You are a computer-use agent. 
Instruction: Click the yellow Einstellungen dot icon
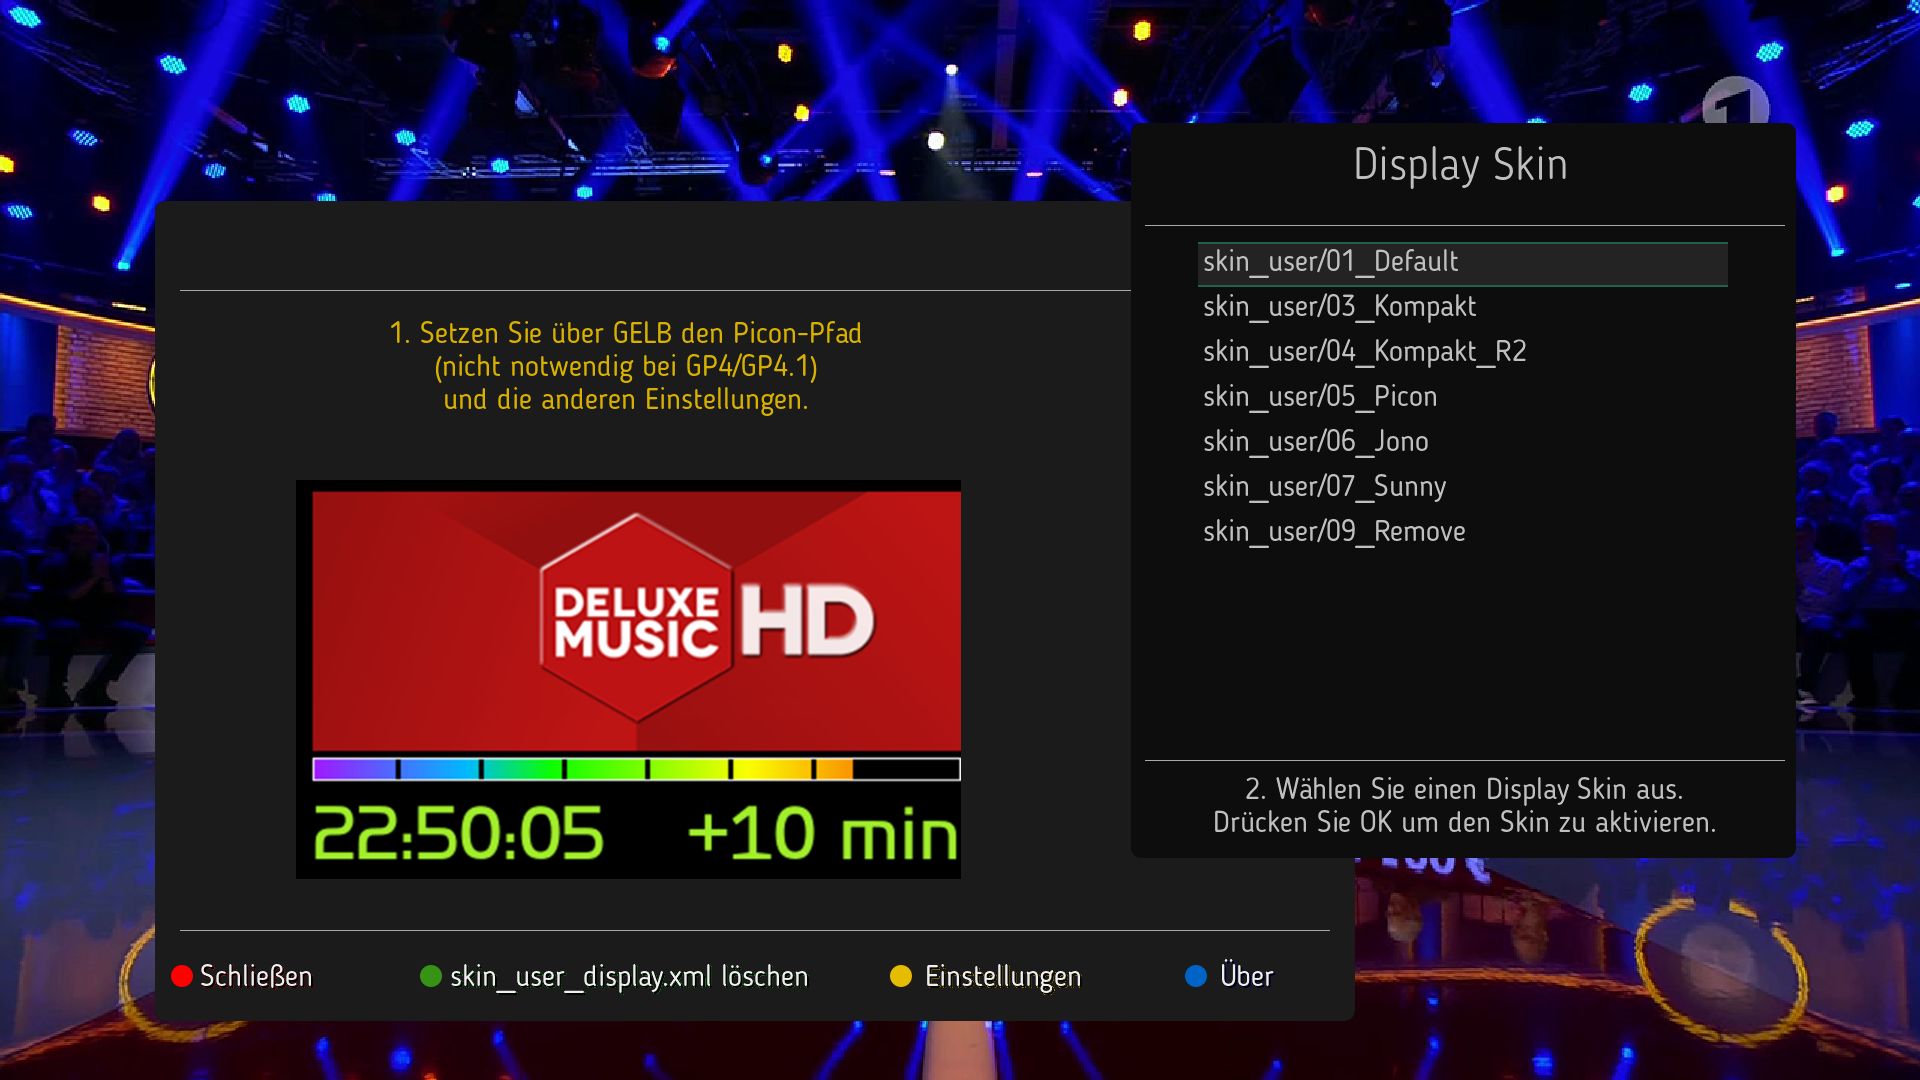click(901, 976)
